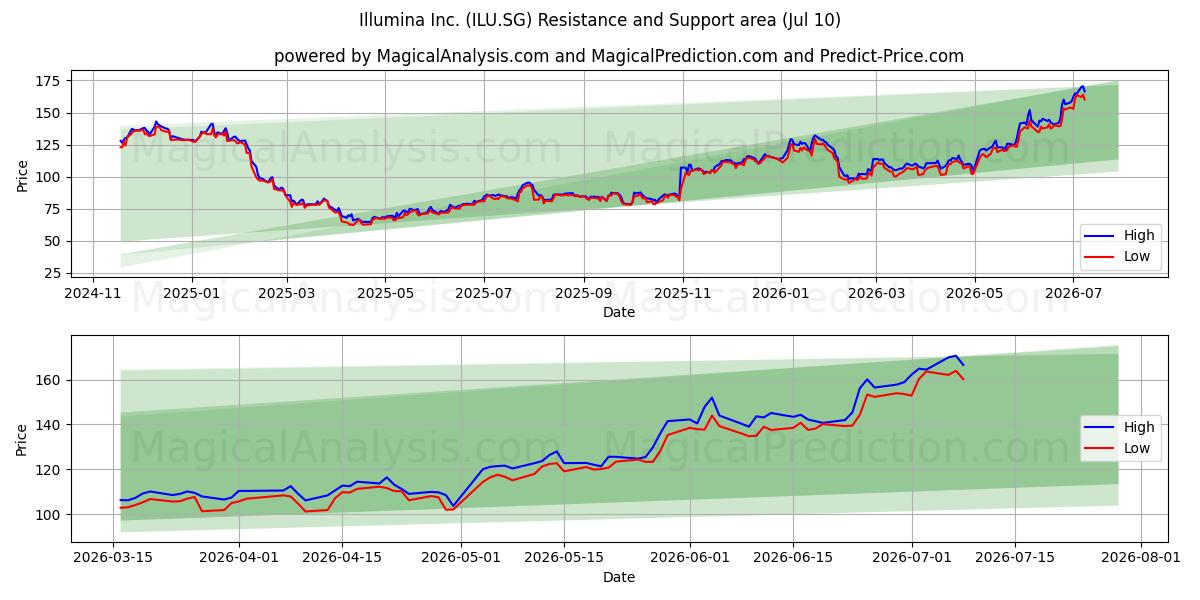Click the '2026-05-01' x-axis label
Viewport: 1200px width, 600px height.
point(462,558)
